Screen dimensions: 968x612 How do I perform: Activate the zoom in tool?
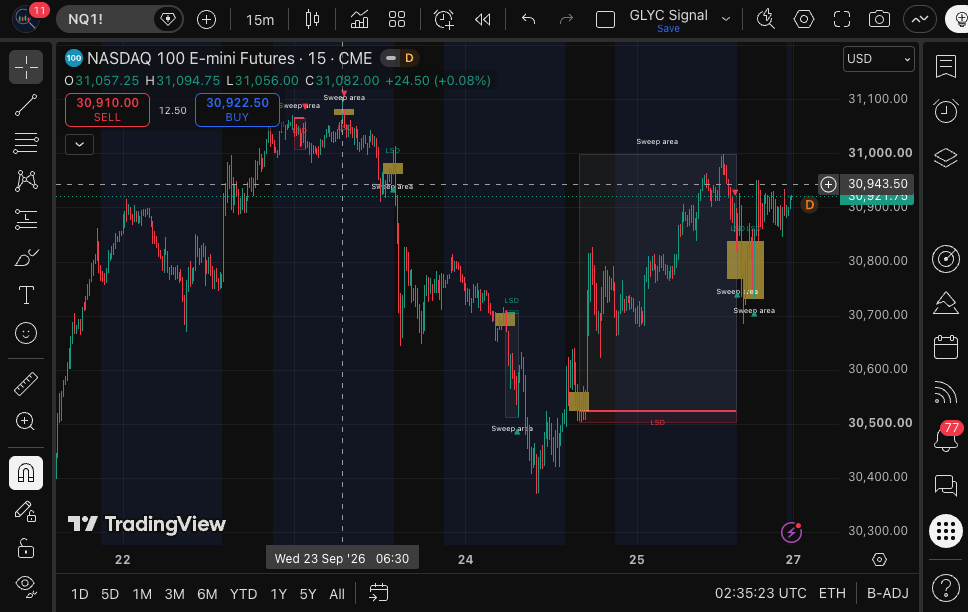pyautogui.click(x=26, y=421)
